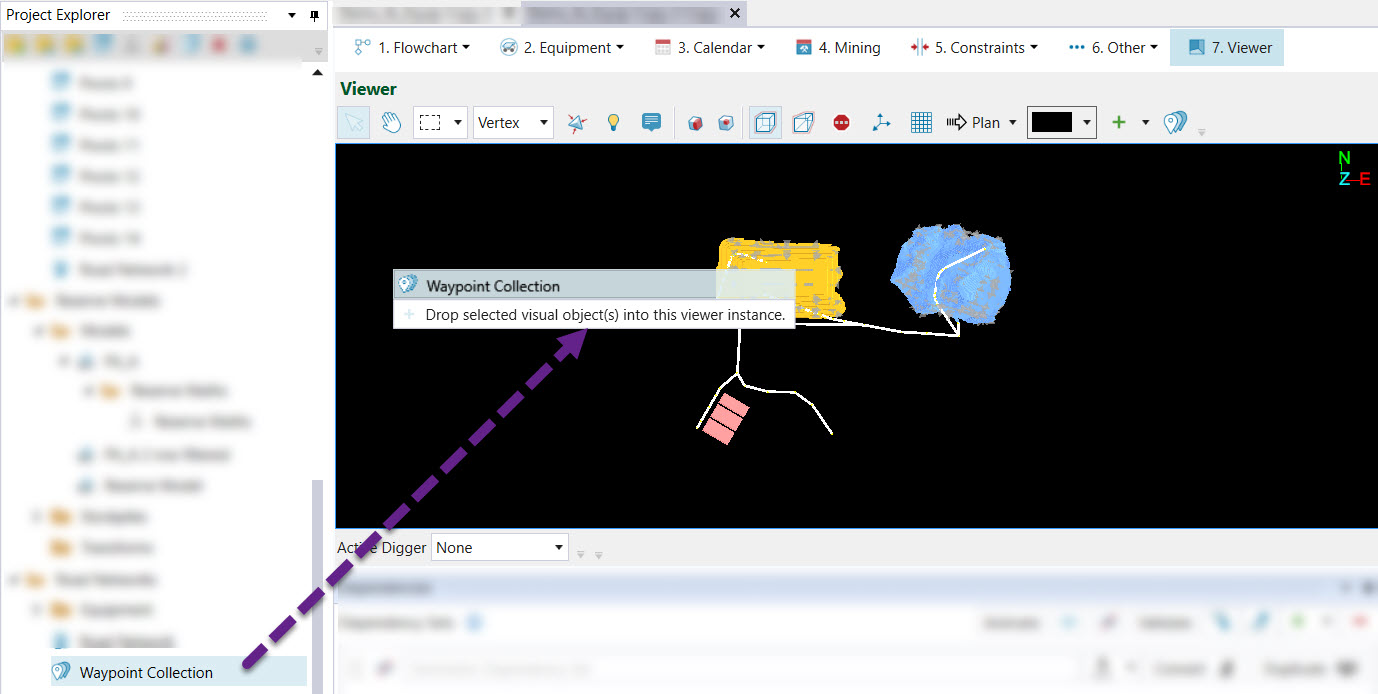Toggle the highlighted wireframe cube view
Viewport: 1378px width, 694px height.
point(766,122)
